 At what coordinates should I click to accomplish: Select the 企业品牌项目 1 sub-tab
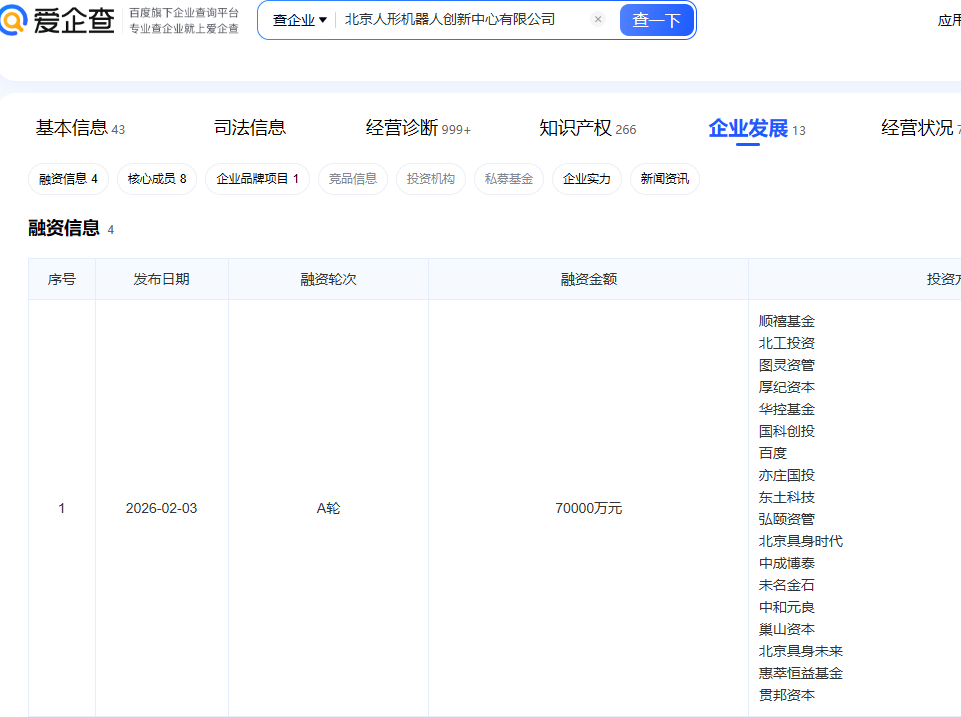pos(257,179)
